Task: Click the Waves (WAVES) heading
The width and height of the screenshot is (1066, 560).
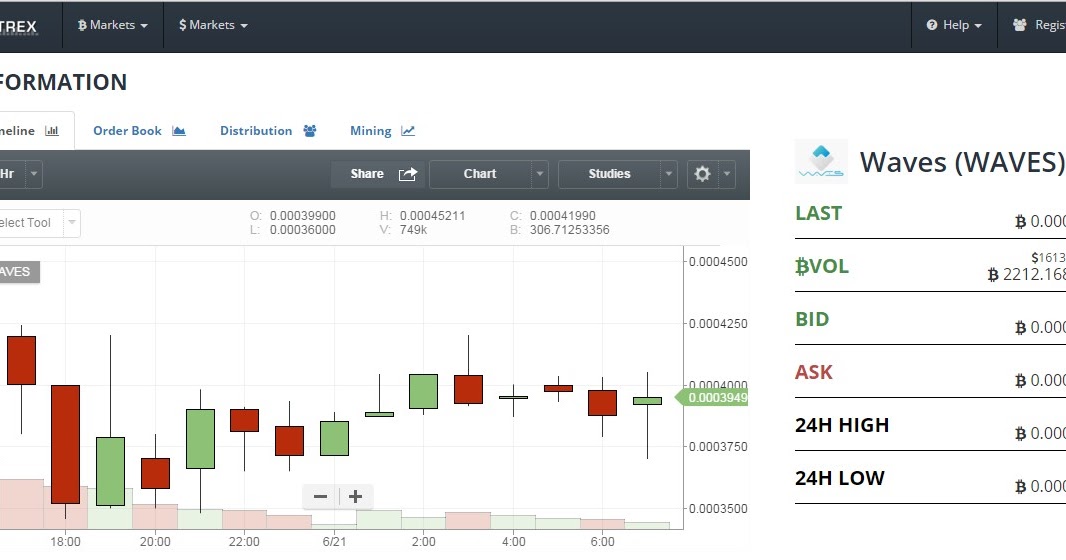Action: (x=962, y=162)
